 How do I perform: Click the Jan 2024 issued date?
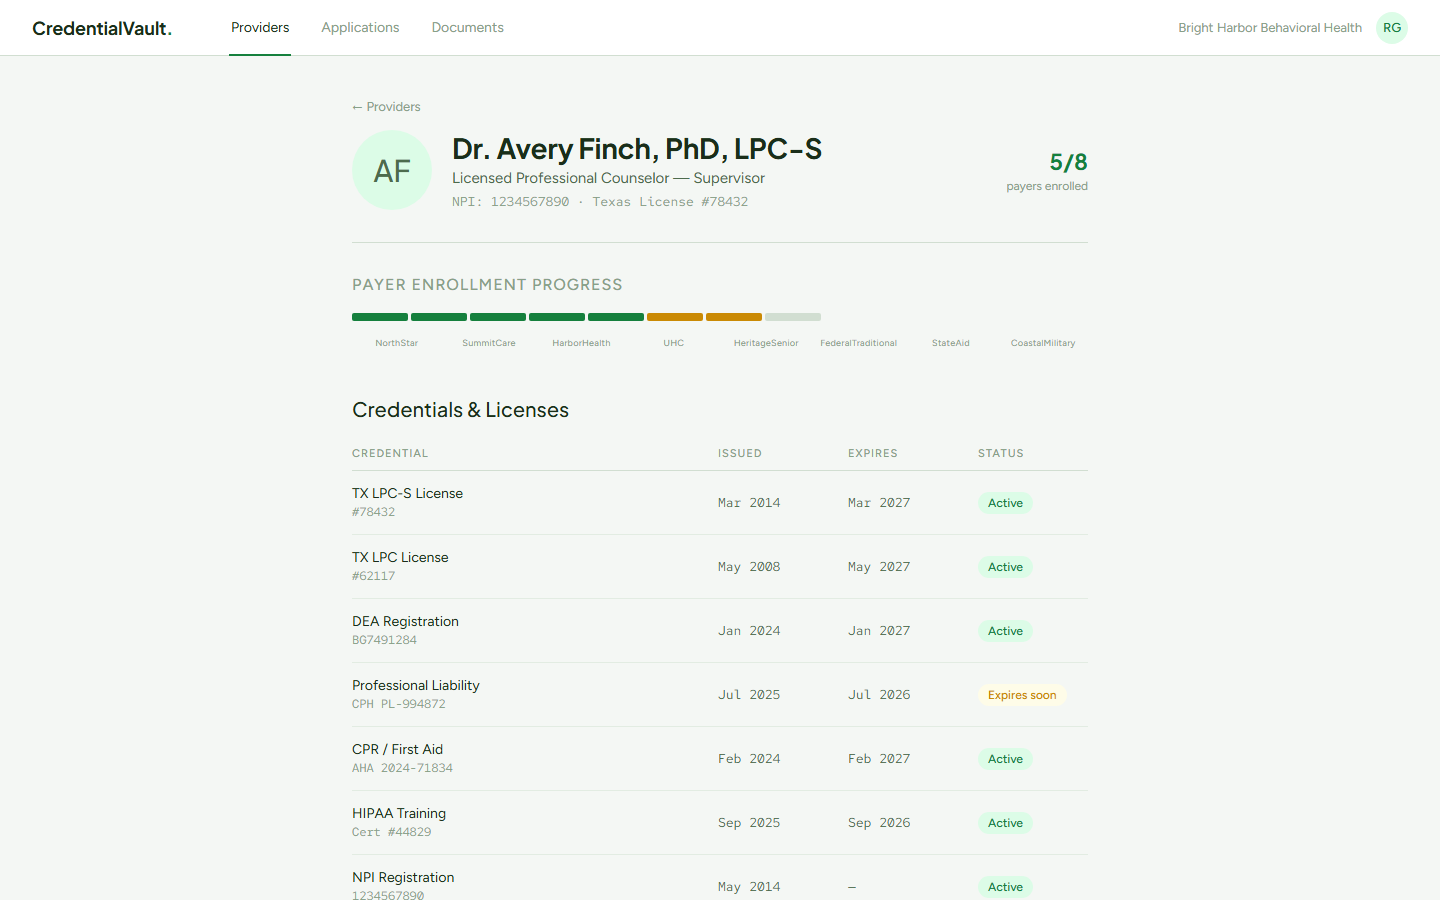[749, 631]
